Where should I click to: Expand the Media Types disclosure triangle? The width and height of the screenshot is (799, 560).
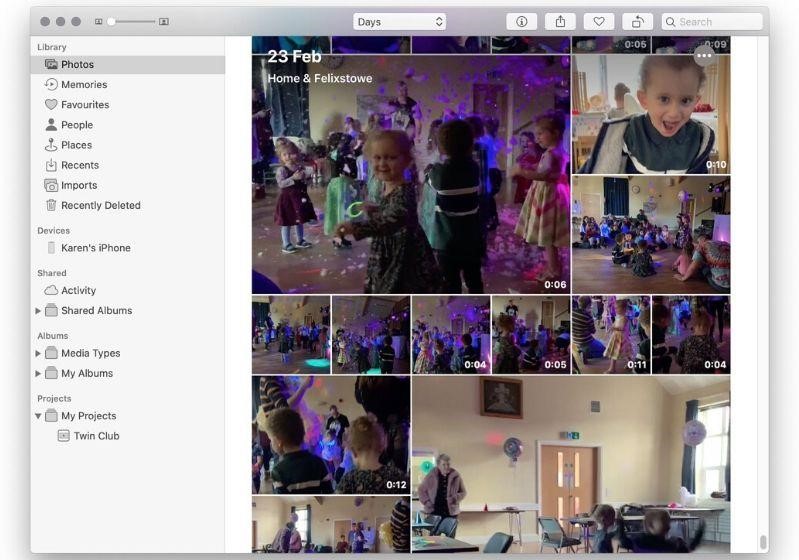coord(38,353)
